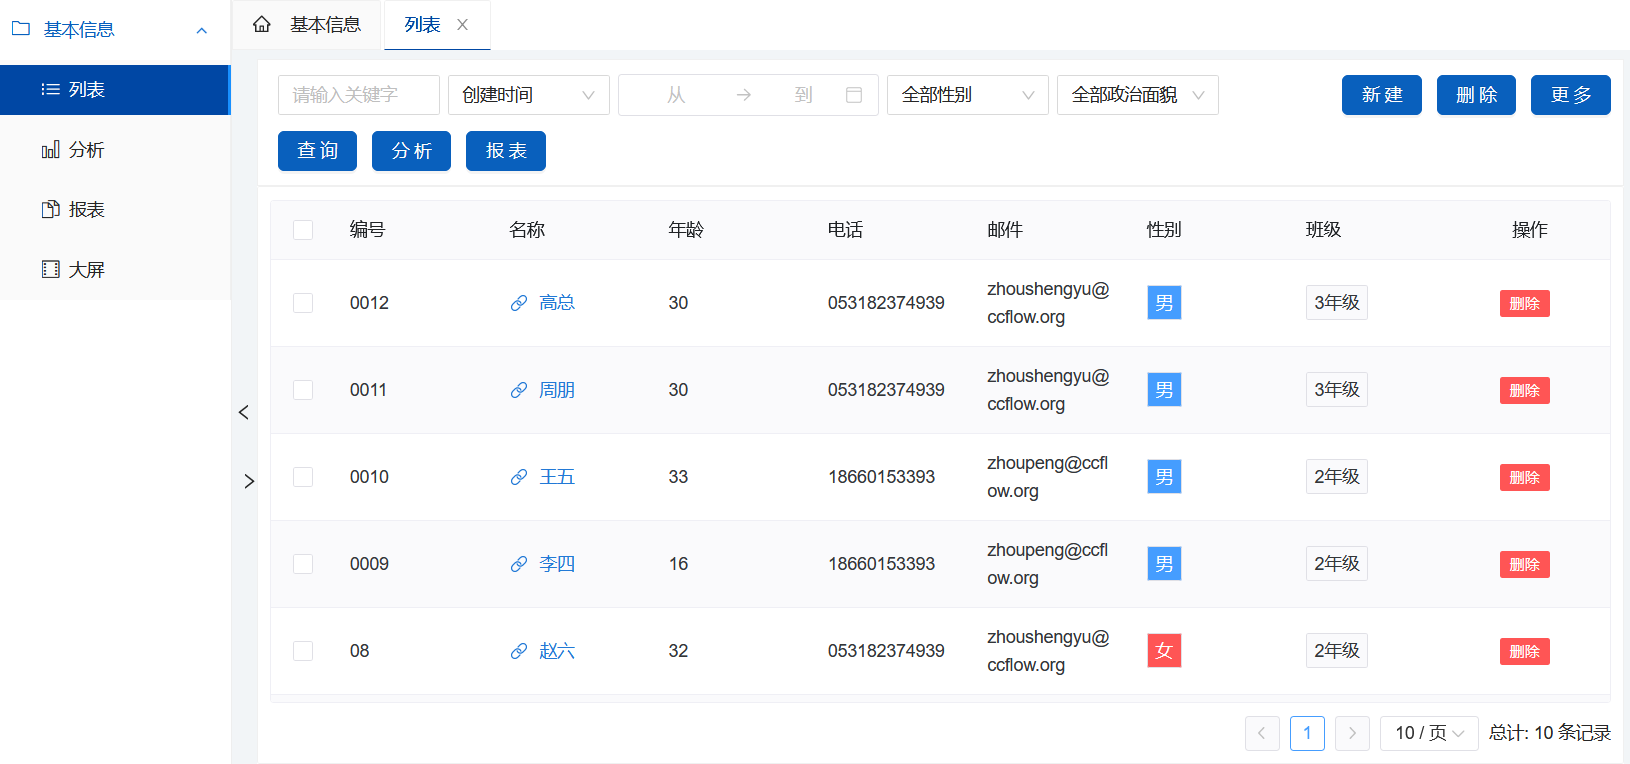Select page 1 in pagination
The image size is (1630, 764).
click(x=1307, y=733)
